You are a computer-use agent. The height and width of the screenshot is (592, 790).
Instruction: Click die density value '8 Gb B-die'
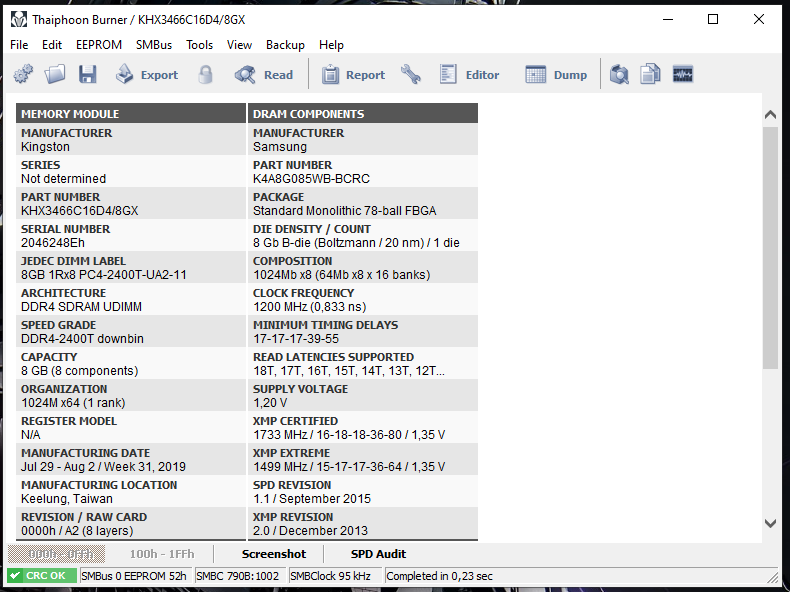283,243
